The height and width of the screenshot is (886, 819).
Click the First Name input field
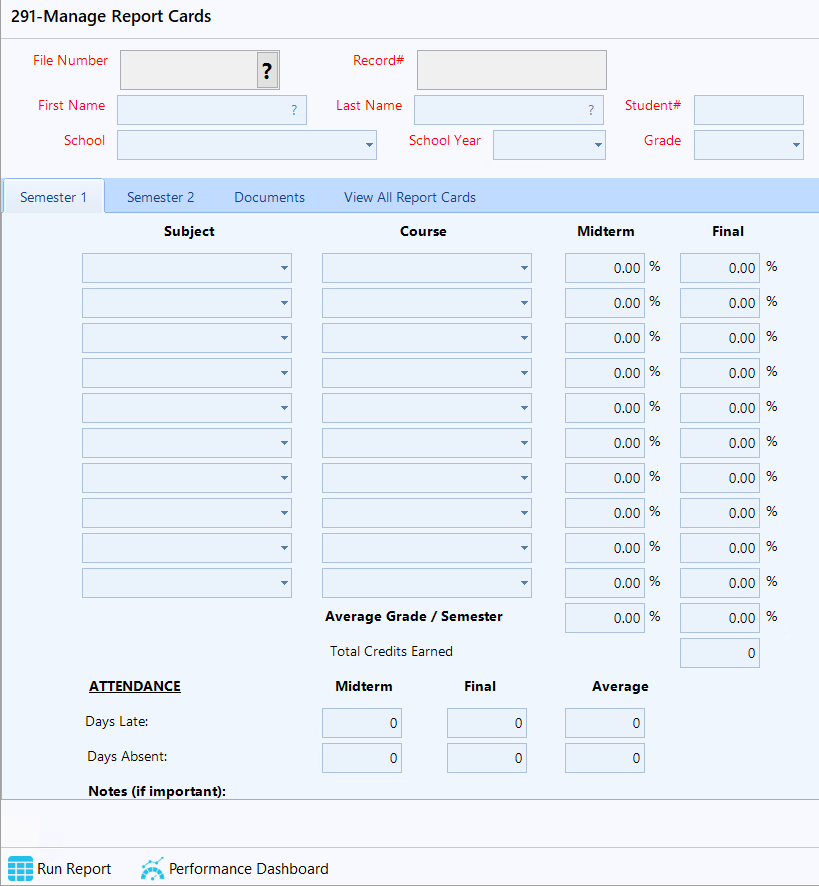pos(212,110)
